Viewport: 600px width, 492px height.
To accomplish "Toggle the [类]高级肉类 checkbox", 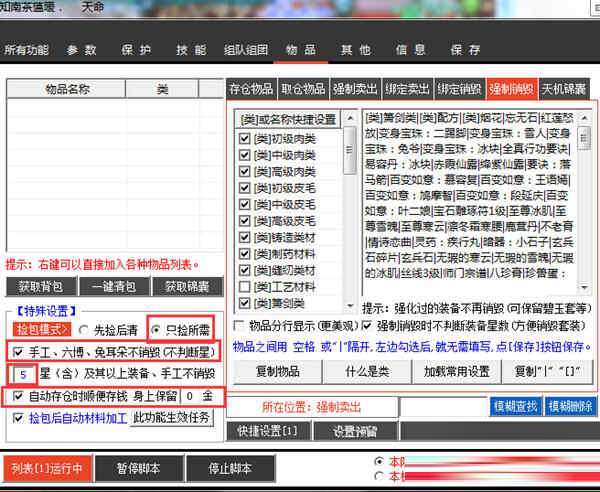I will 245,171.
